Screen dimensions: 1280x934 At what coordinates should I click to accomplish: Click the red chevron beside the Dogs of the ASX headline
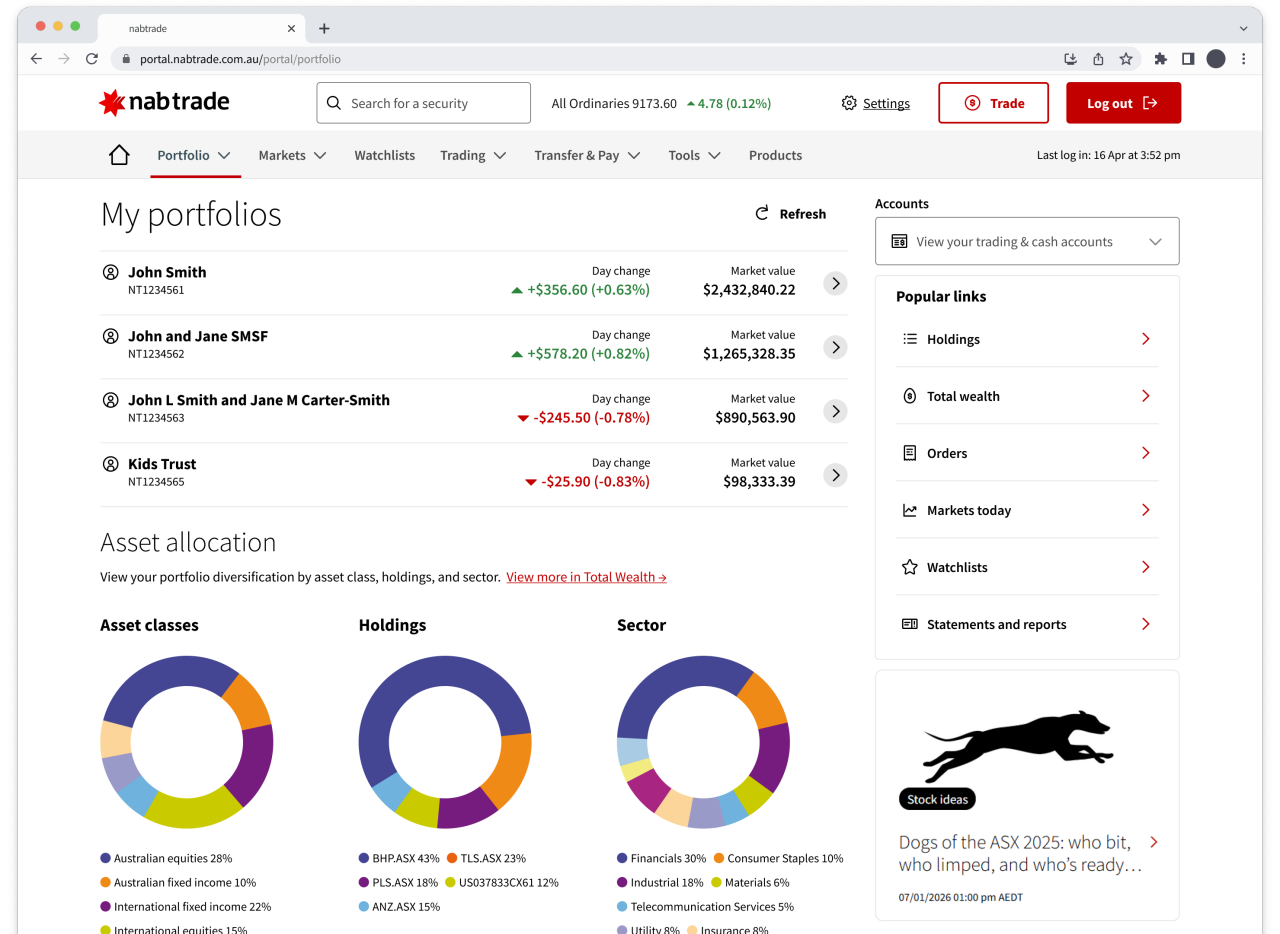tap(1154, 842)
